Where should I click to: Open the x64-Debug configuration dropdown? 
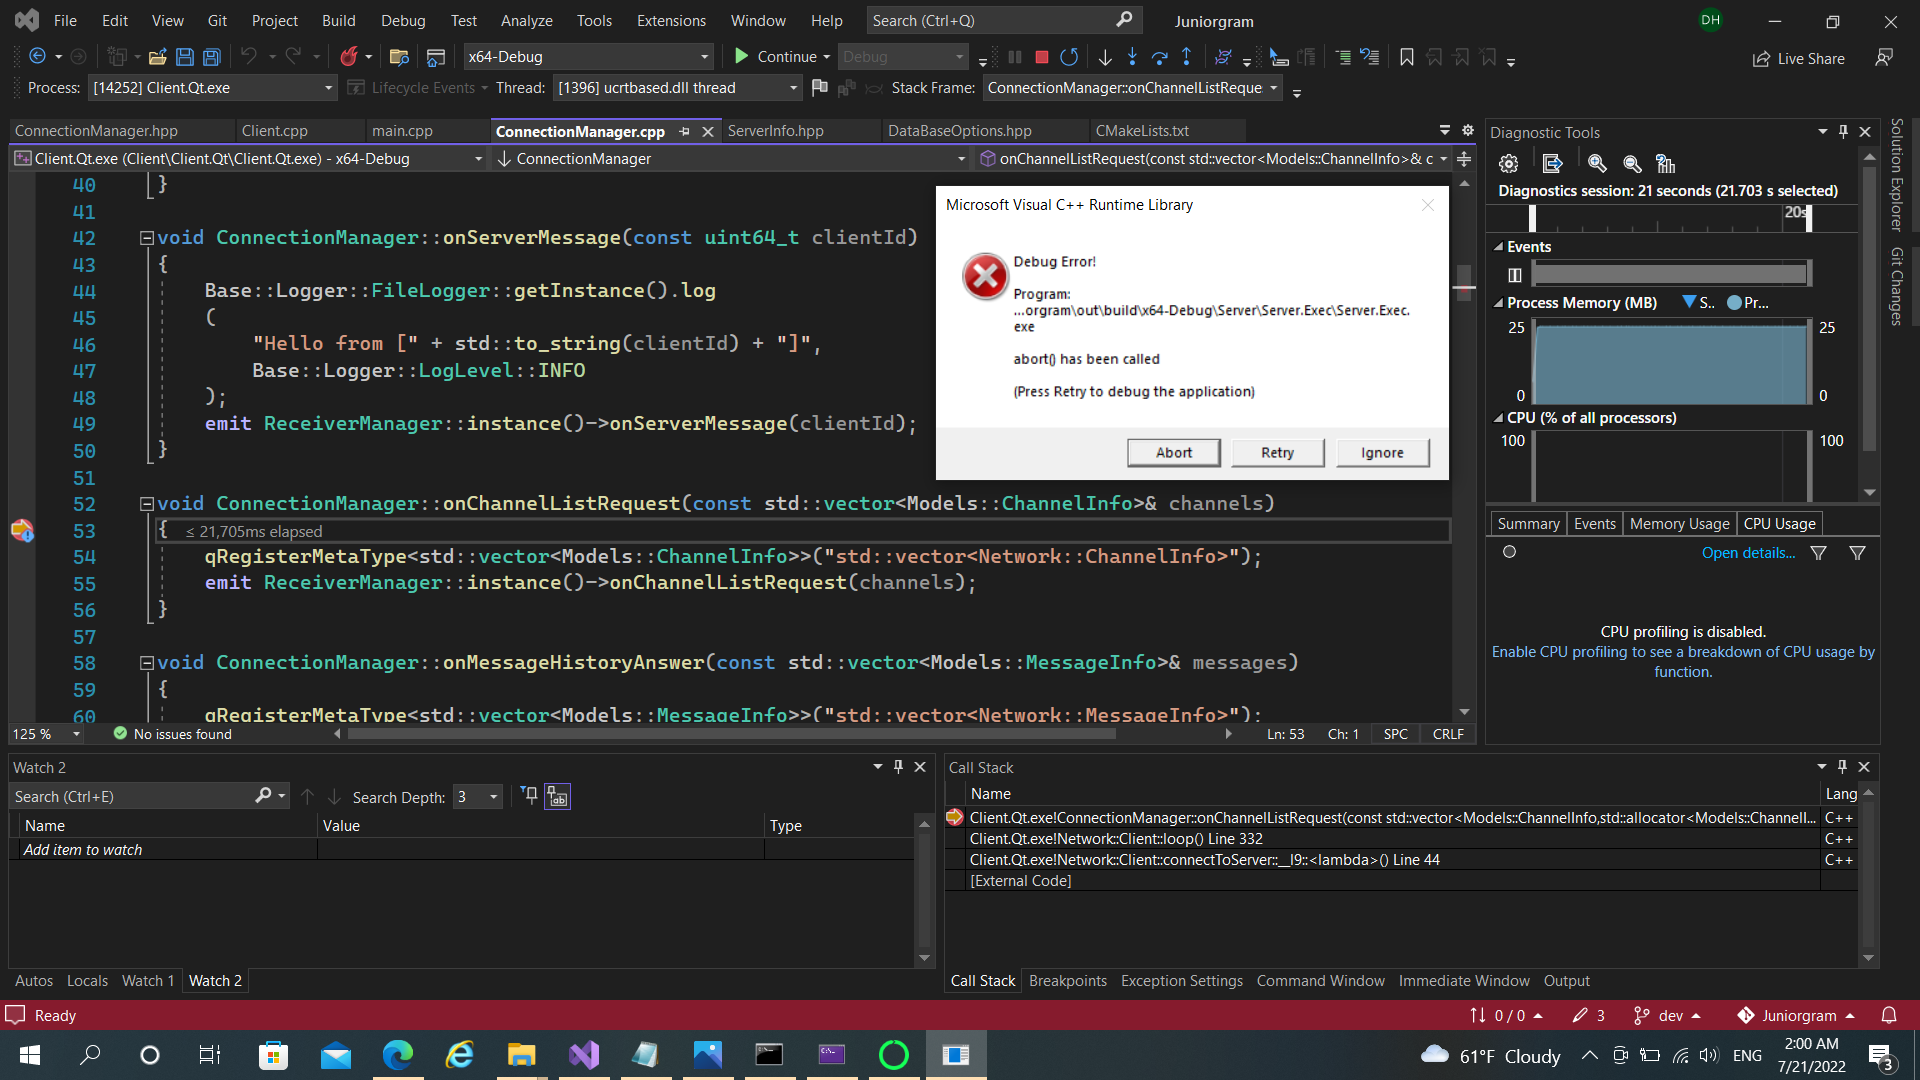705,56
